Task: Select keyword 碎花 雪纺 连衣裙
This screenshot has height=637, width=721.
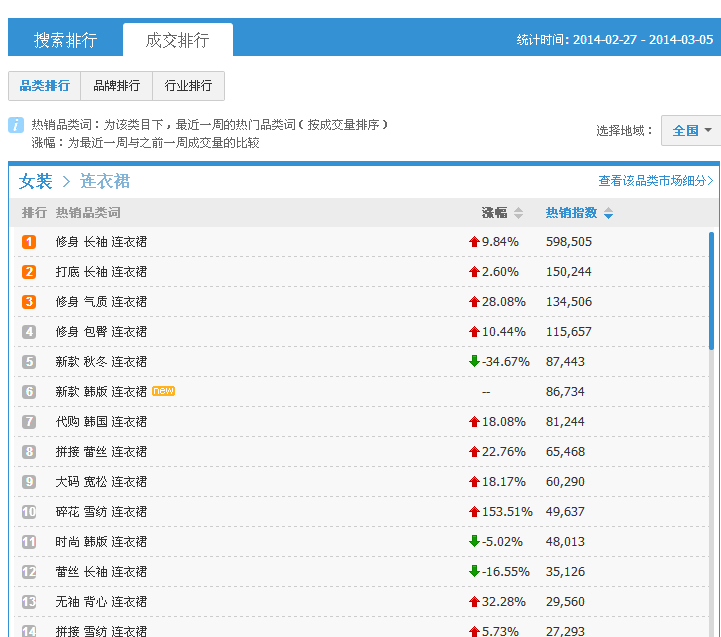Action: coord(101,512)
